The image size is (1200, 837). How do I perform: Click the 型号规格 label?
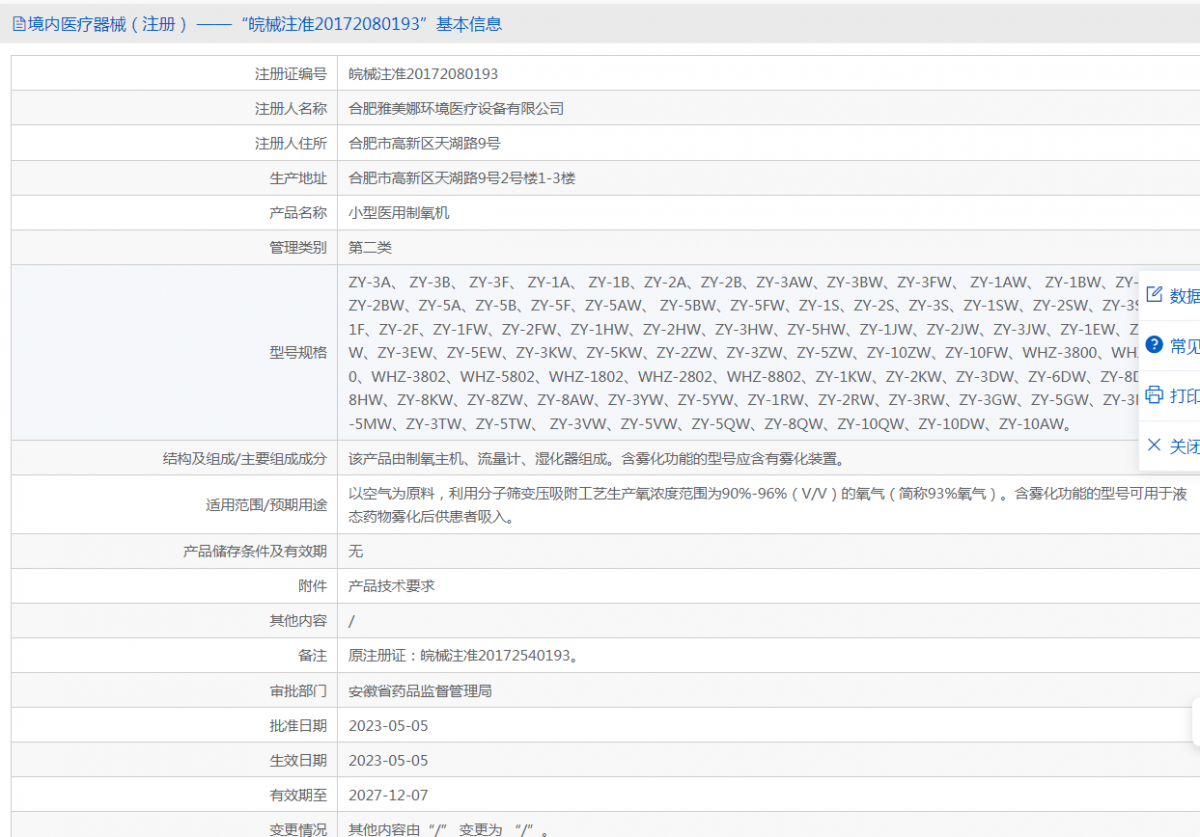pos(298,352)
